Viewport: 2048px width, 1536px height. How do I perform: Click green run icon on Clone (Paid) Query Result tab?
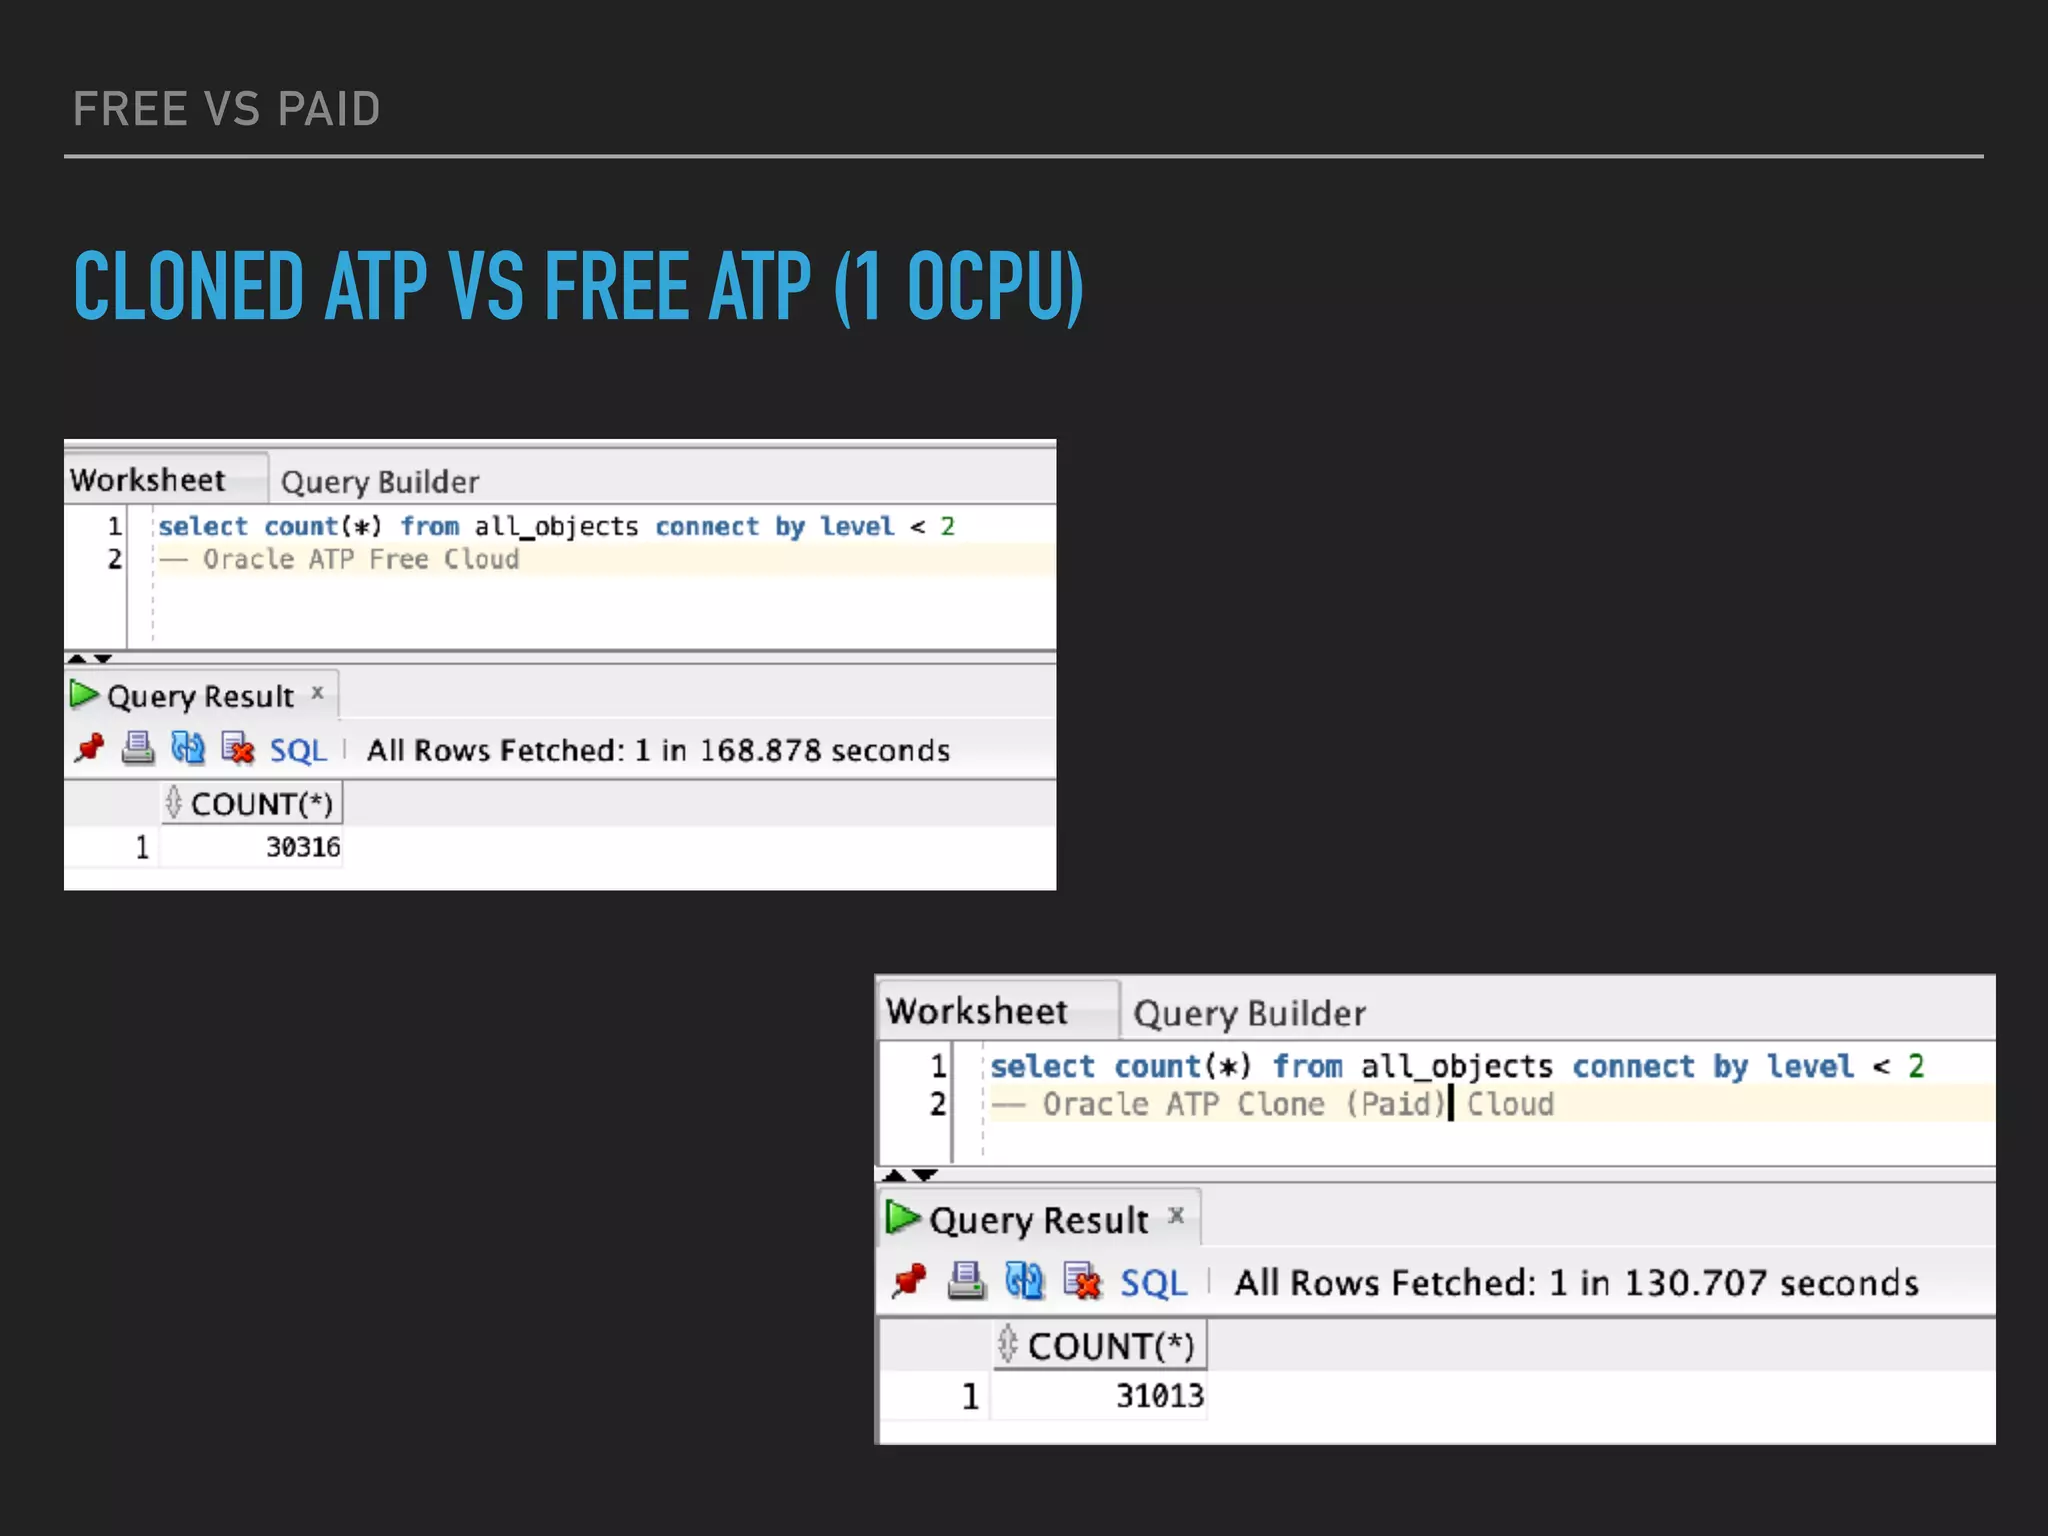(903, 1217)
